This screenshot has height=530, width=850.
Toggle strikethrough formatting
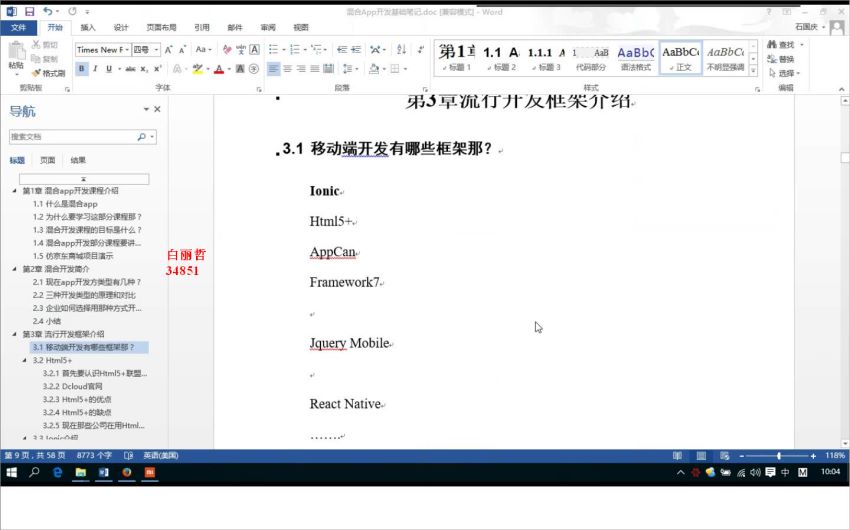pyautogui.click(x=130, y=69)
